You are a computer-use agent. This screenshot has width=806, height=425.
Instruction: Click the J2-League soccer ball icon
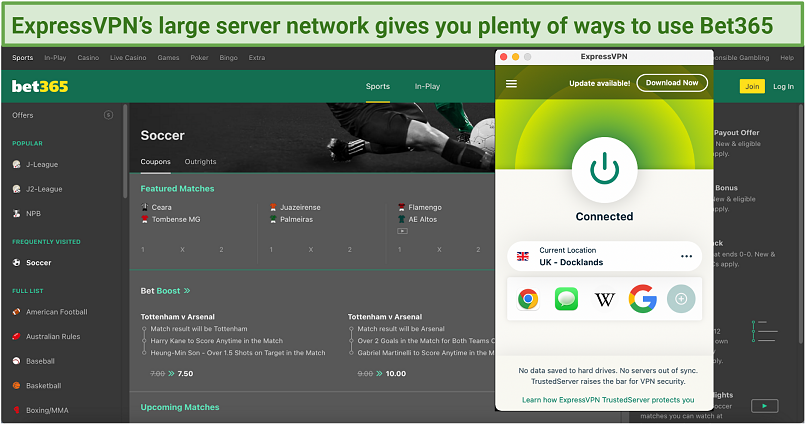tap(16, 189)
